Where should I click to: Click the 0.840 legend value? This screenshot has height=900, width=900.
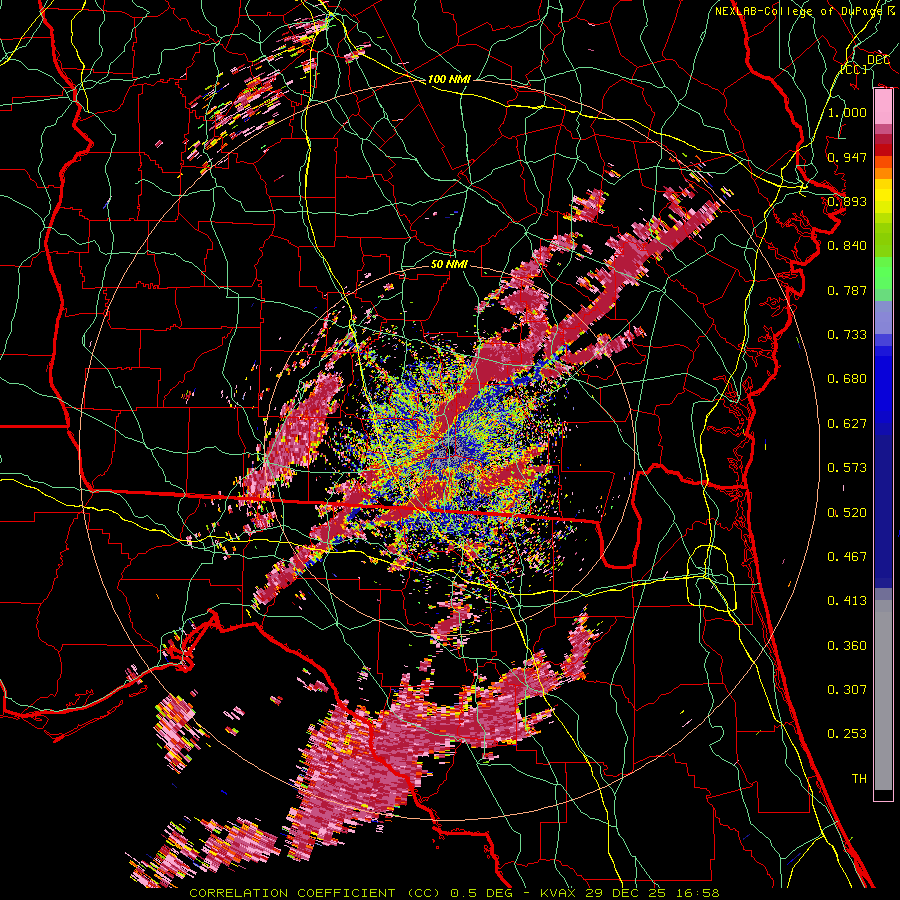point(847,246)
